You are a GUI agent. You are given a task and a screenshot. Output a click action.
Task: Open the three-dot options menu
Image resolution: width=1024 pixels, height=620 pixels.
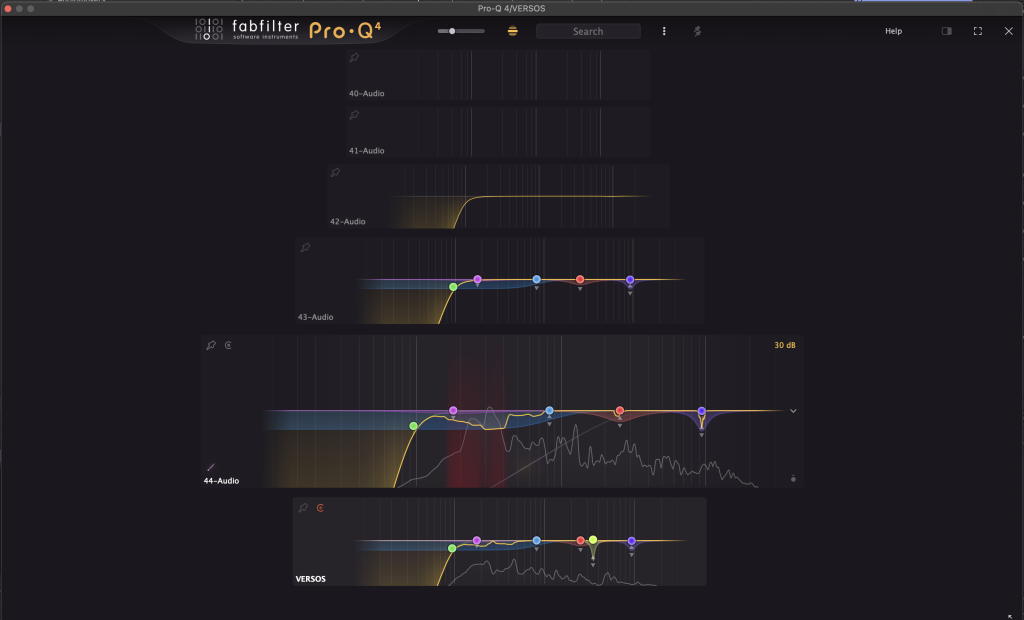coord(664,31)
